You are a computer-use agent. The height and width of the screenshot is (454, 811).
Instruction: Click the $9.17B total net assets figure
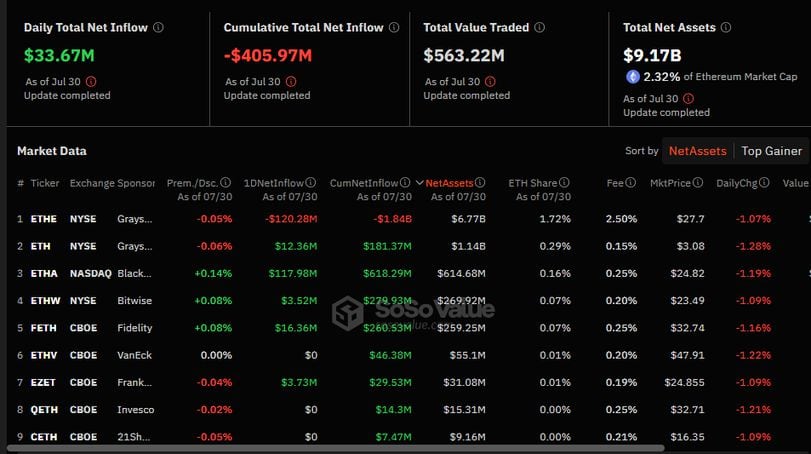[652, 55]
